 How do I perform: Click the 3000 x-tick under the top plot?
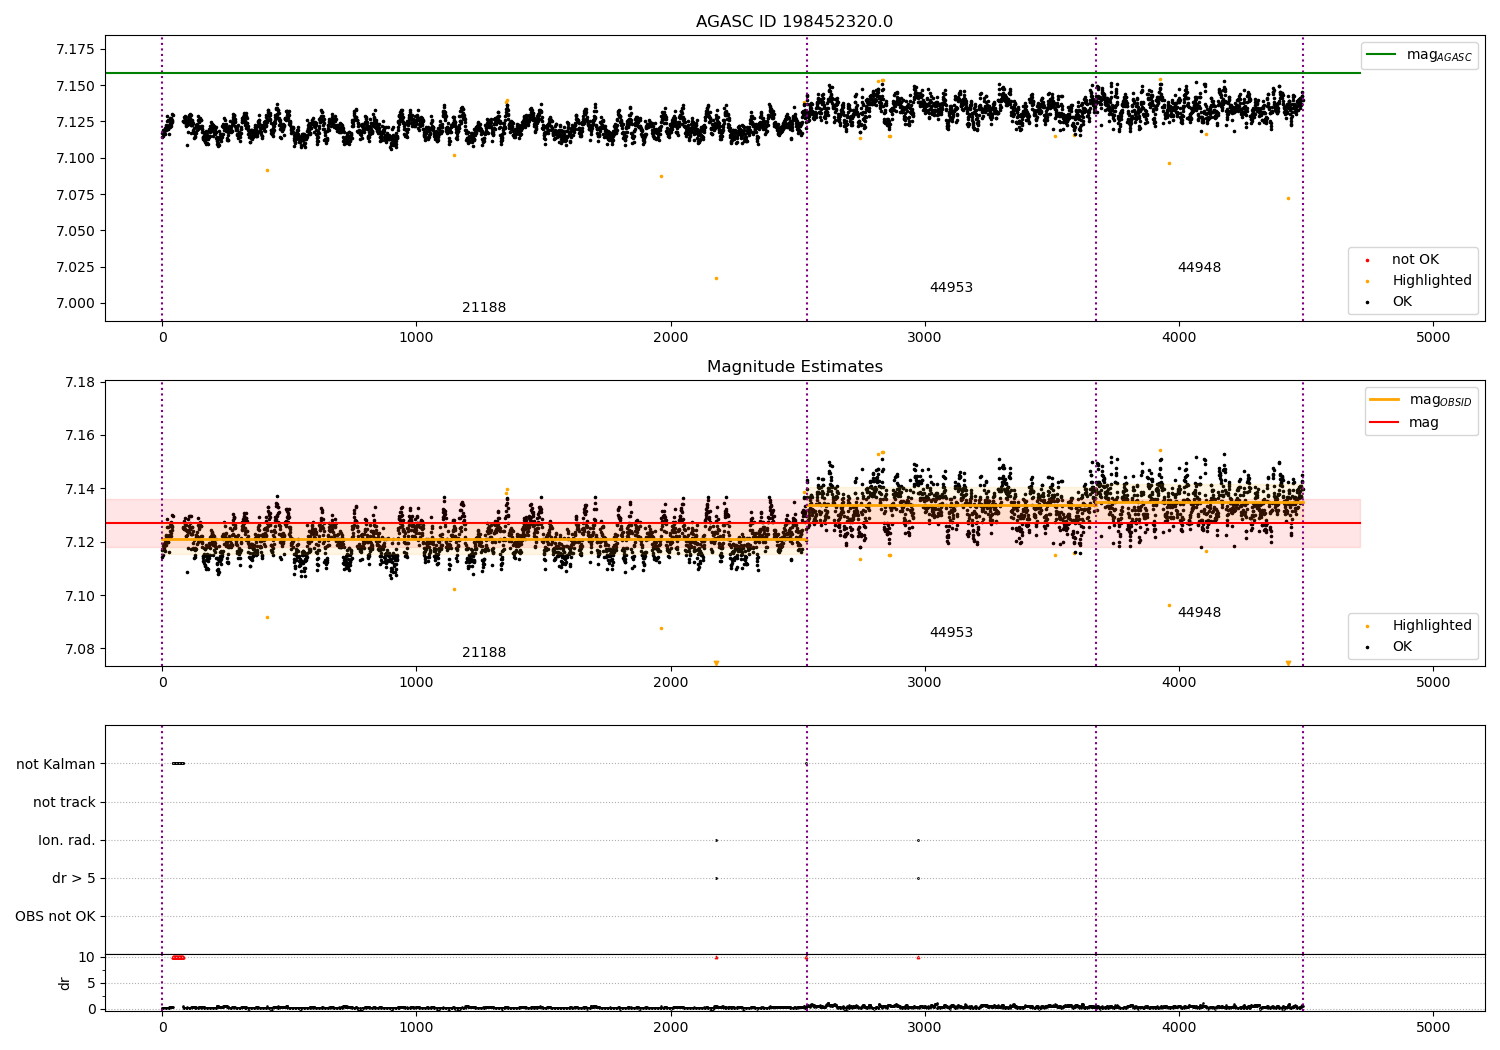[x=925, y=338]
